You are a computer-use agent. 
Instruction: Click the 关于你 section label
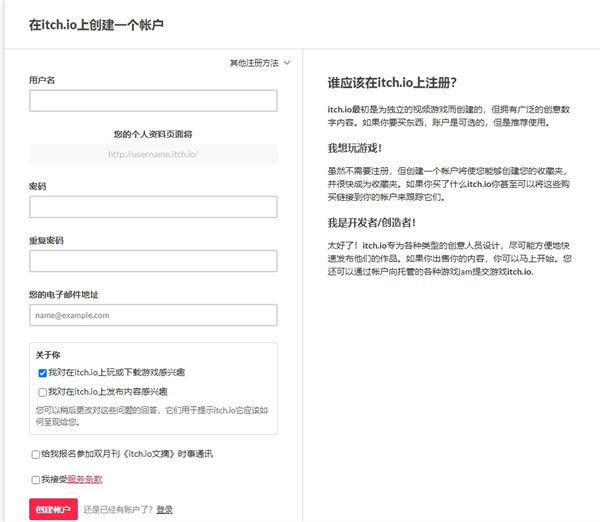[48, 355]
